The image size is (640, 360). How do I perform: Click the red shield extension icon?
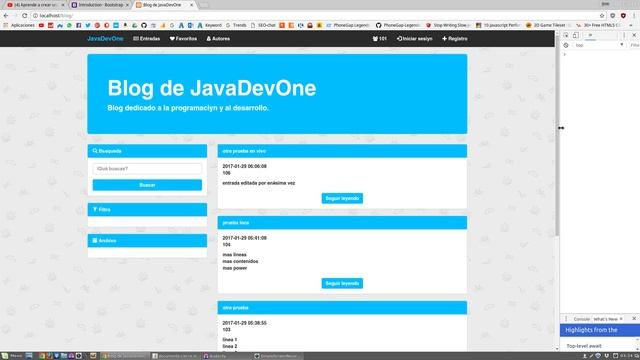coord(623,16)
